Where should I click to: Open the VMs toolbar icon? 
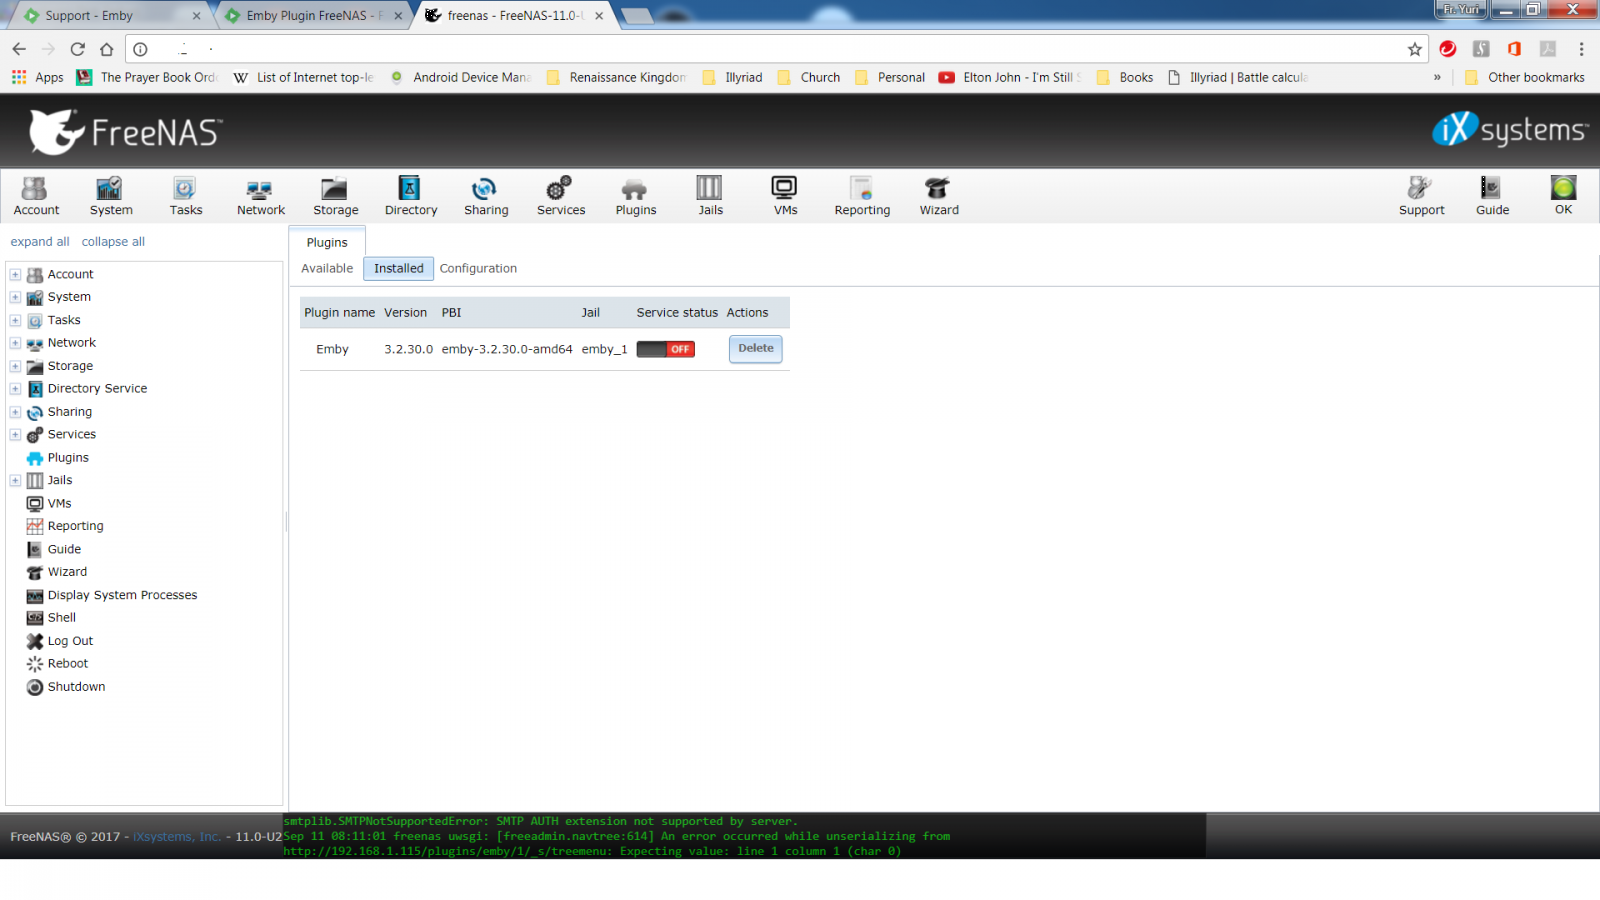(x=785, y=196)
